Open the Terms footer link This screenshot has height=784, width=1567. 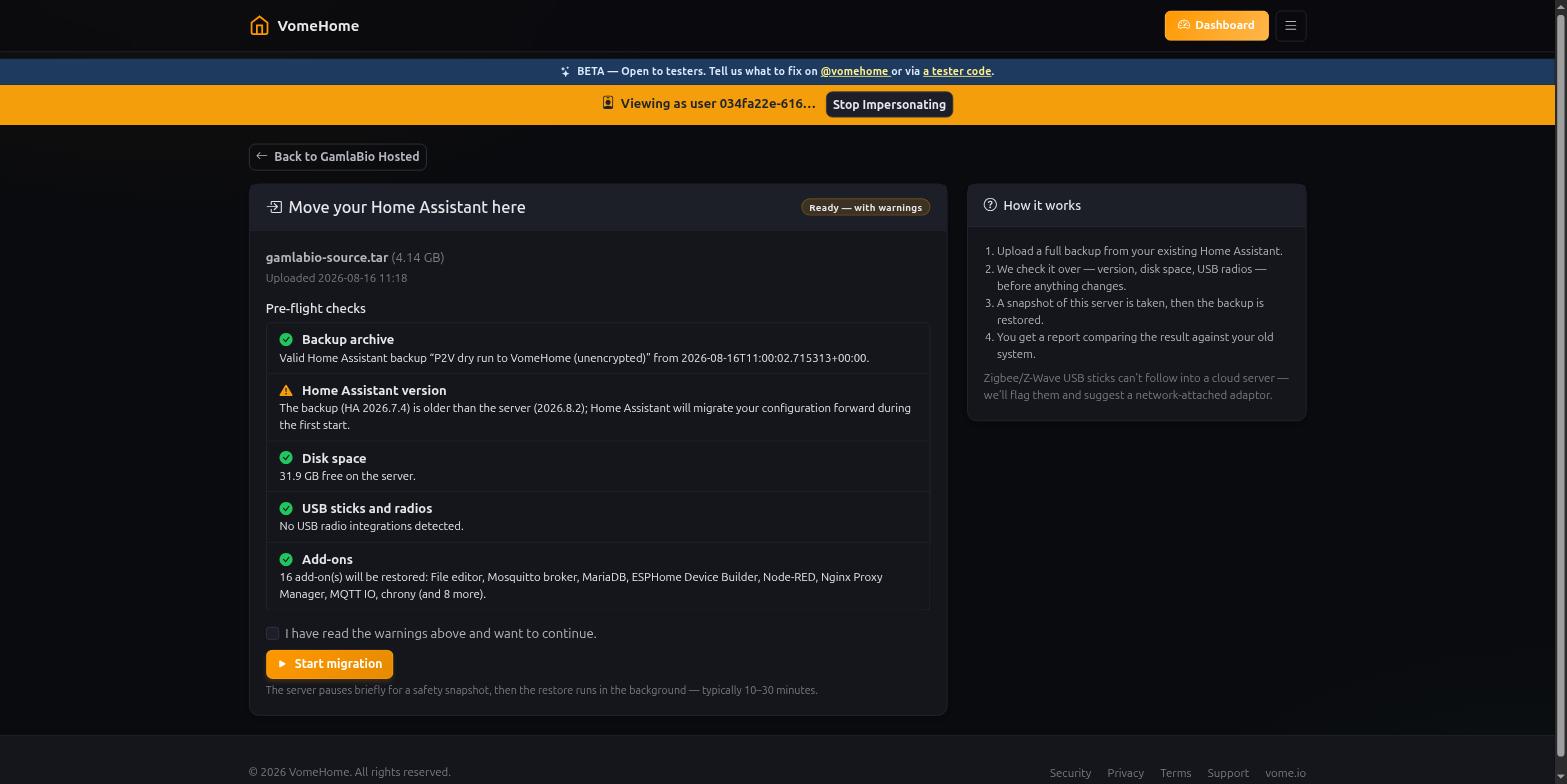(1175, 773)
